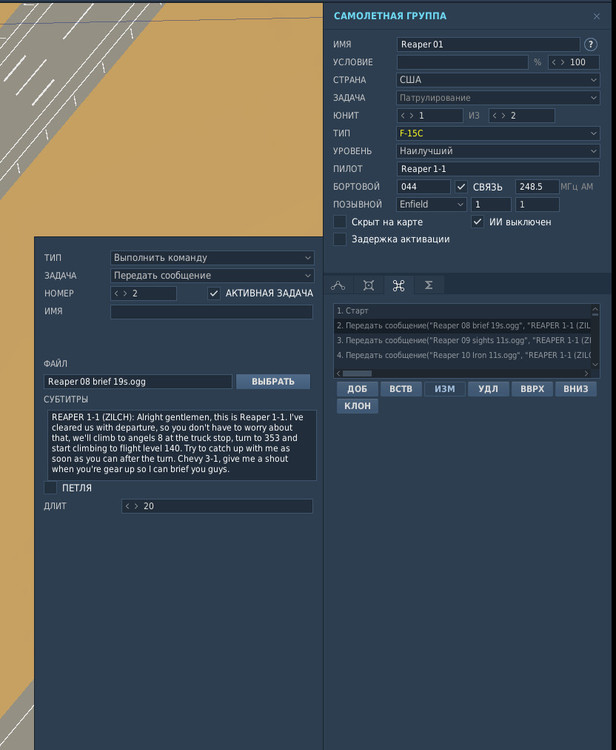Open the summary sigma tab icon
Screen dimensions: 616x750
pyautogui.click(x=429, y=286)
